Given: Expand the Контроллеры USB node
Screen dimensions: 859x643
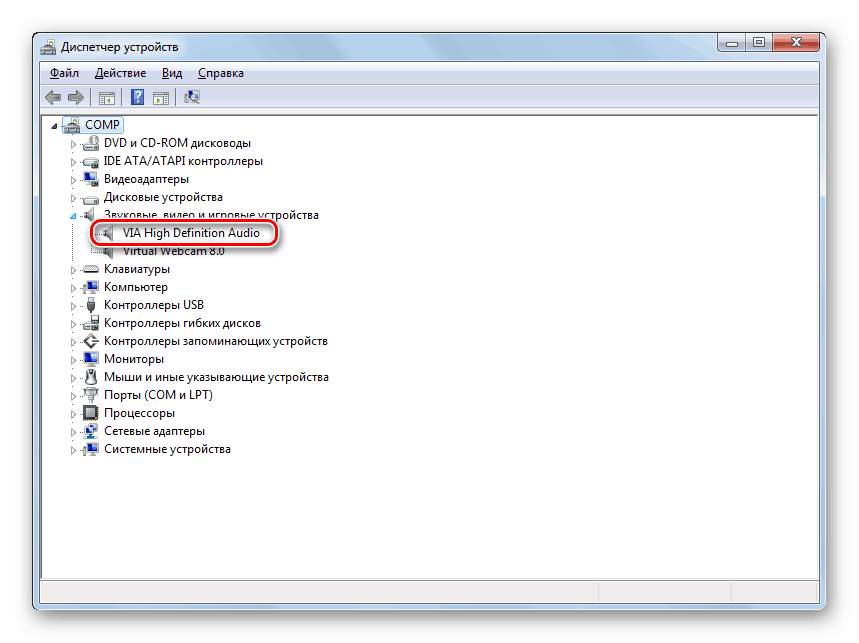Looking at the screenshot, I should (x=73, y=306).
